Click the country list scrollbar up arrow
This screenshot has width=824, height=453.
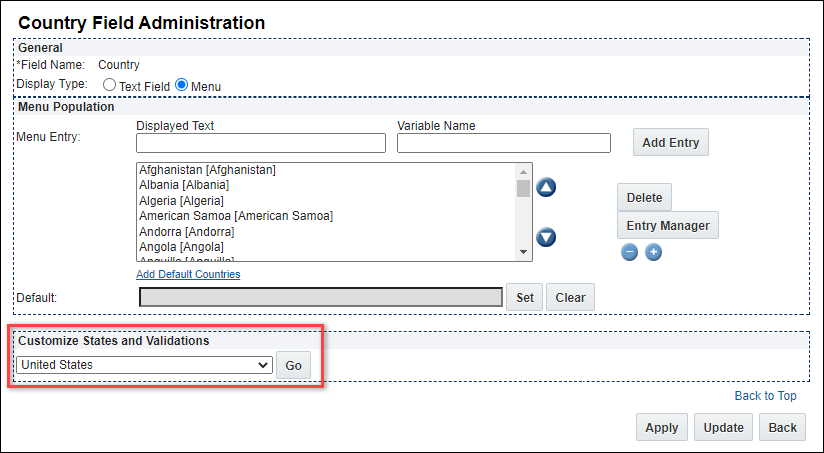click(x=523, y=171)
